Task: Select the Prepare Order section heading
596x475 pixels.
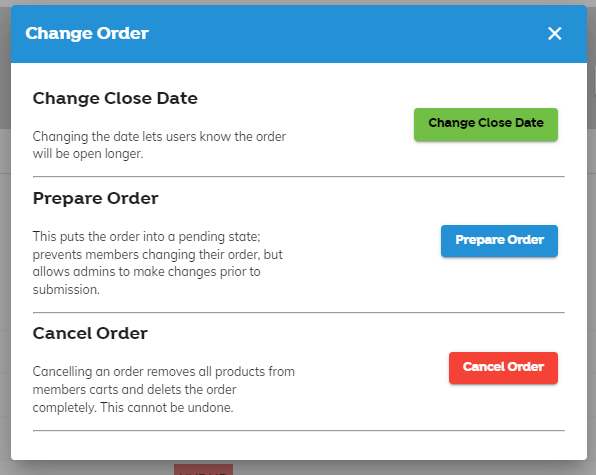Action: click(x=95, y=198)
